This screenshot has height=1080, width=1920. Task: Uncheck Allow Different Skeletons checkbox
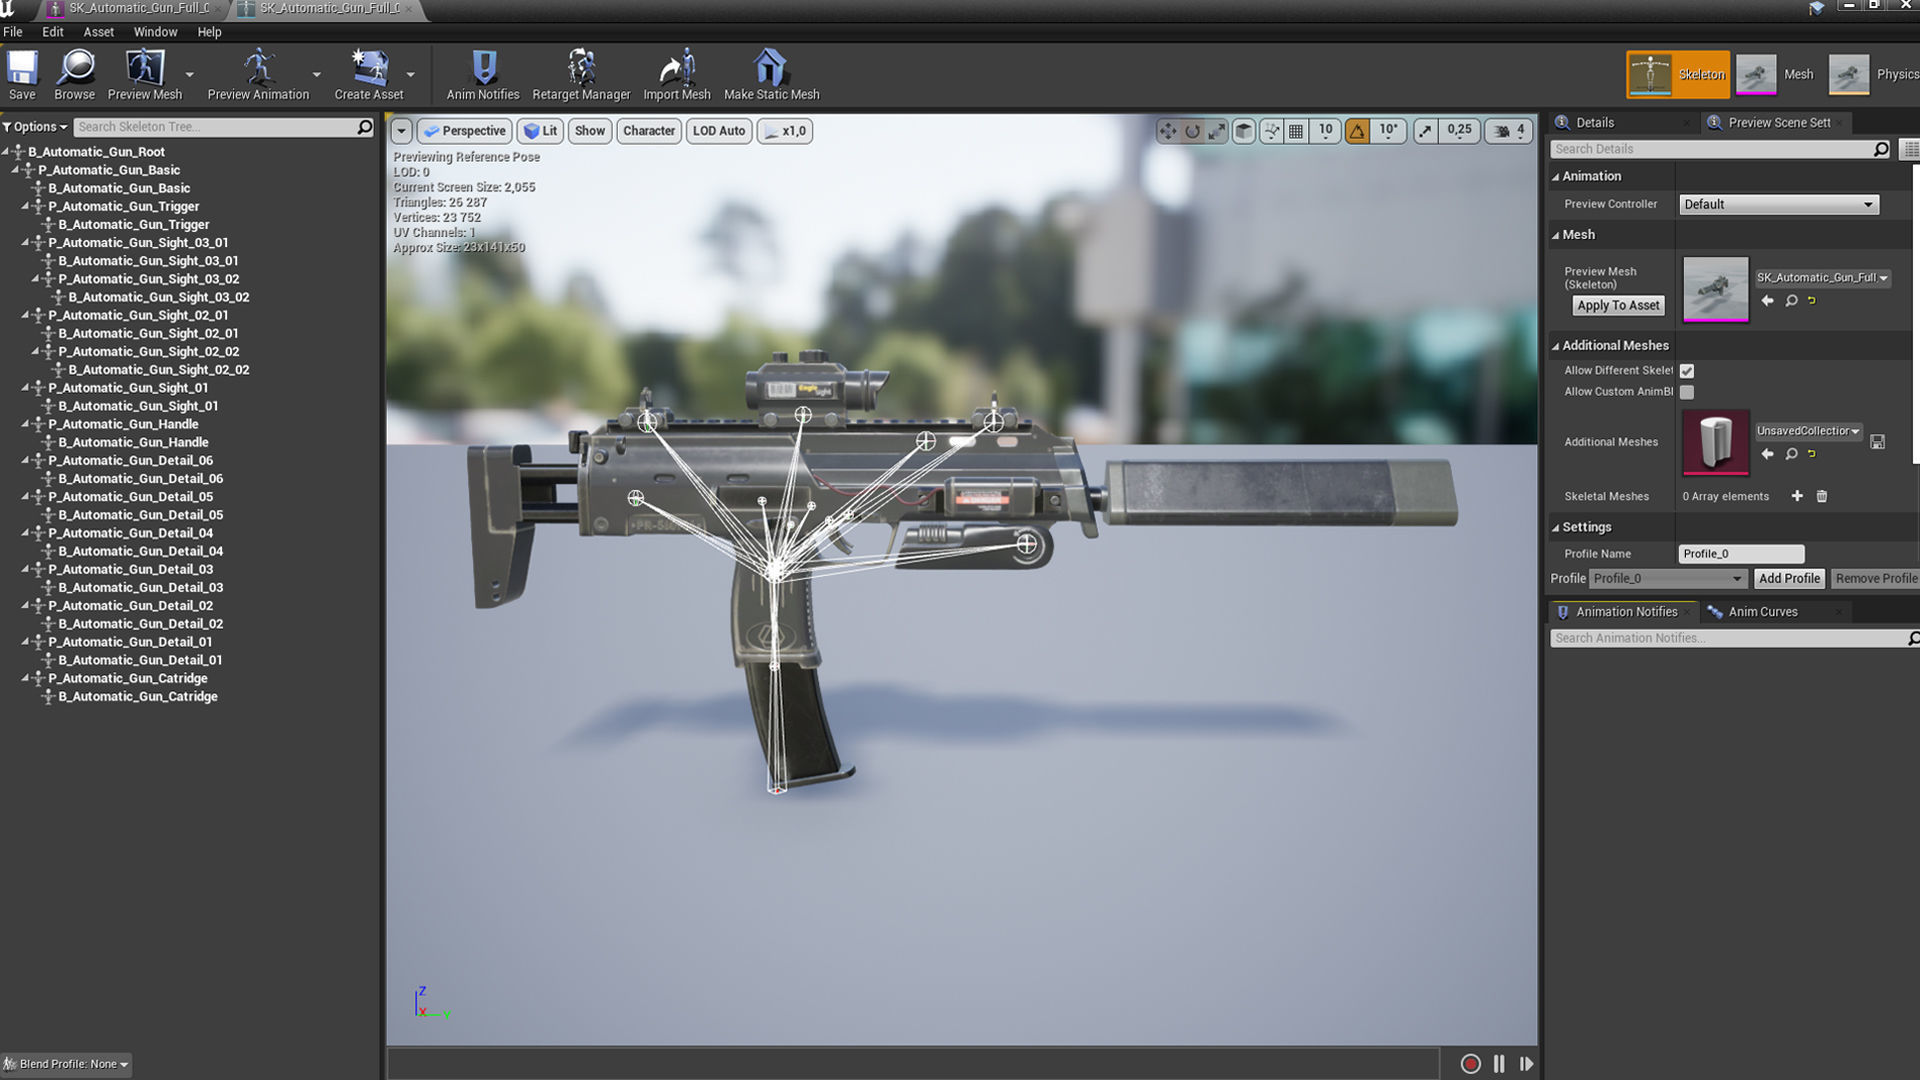[1687, 371]
